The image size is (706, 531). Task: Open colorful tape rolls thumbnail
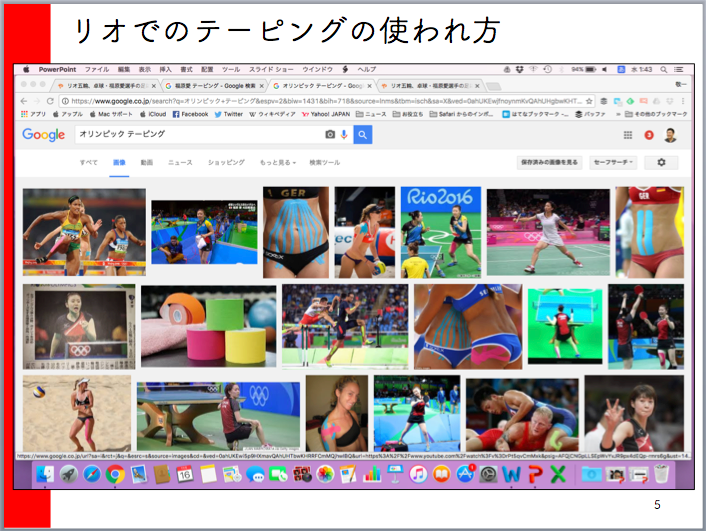tap(208, 326)
